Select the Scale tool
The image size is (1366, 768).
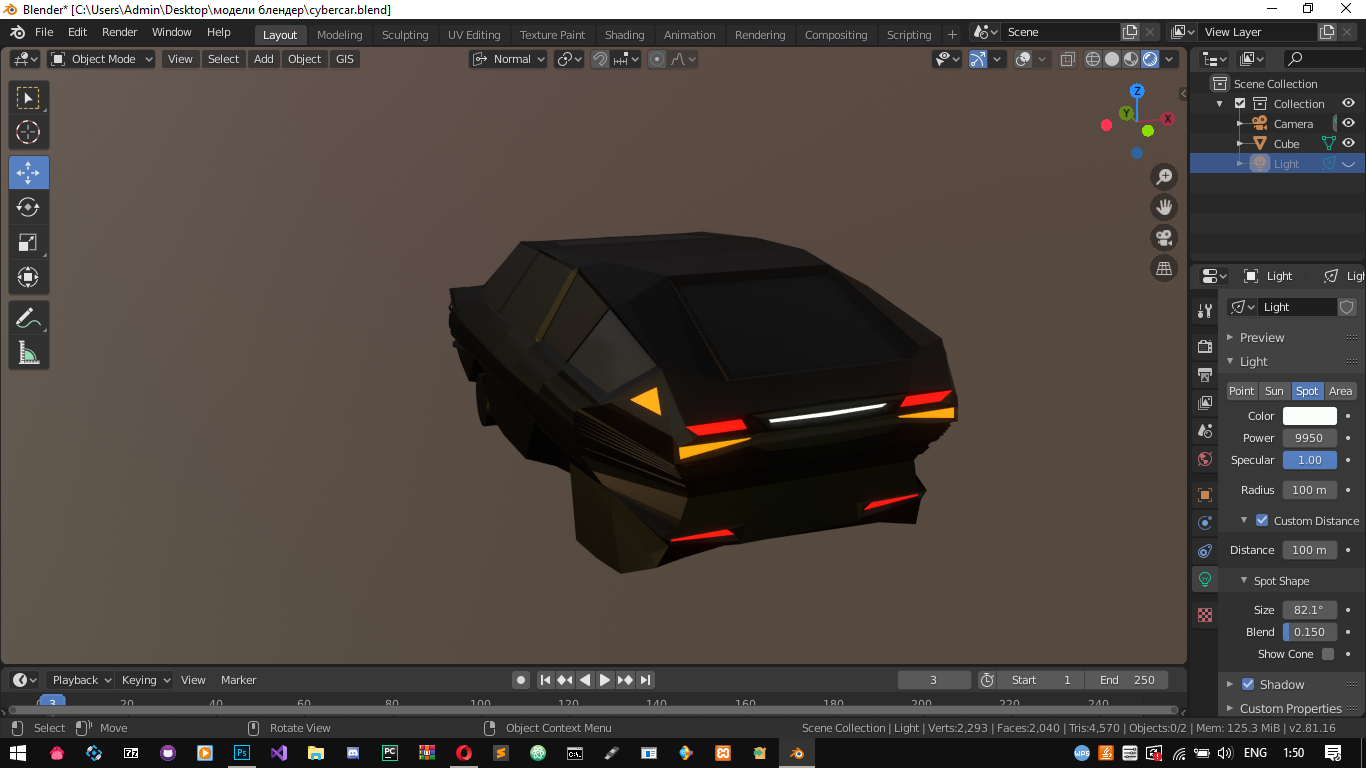click(x=28, y=242)
